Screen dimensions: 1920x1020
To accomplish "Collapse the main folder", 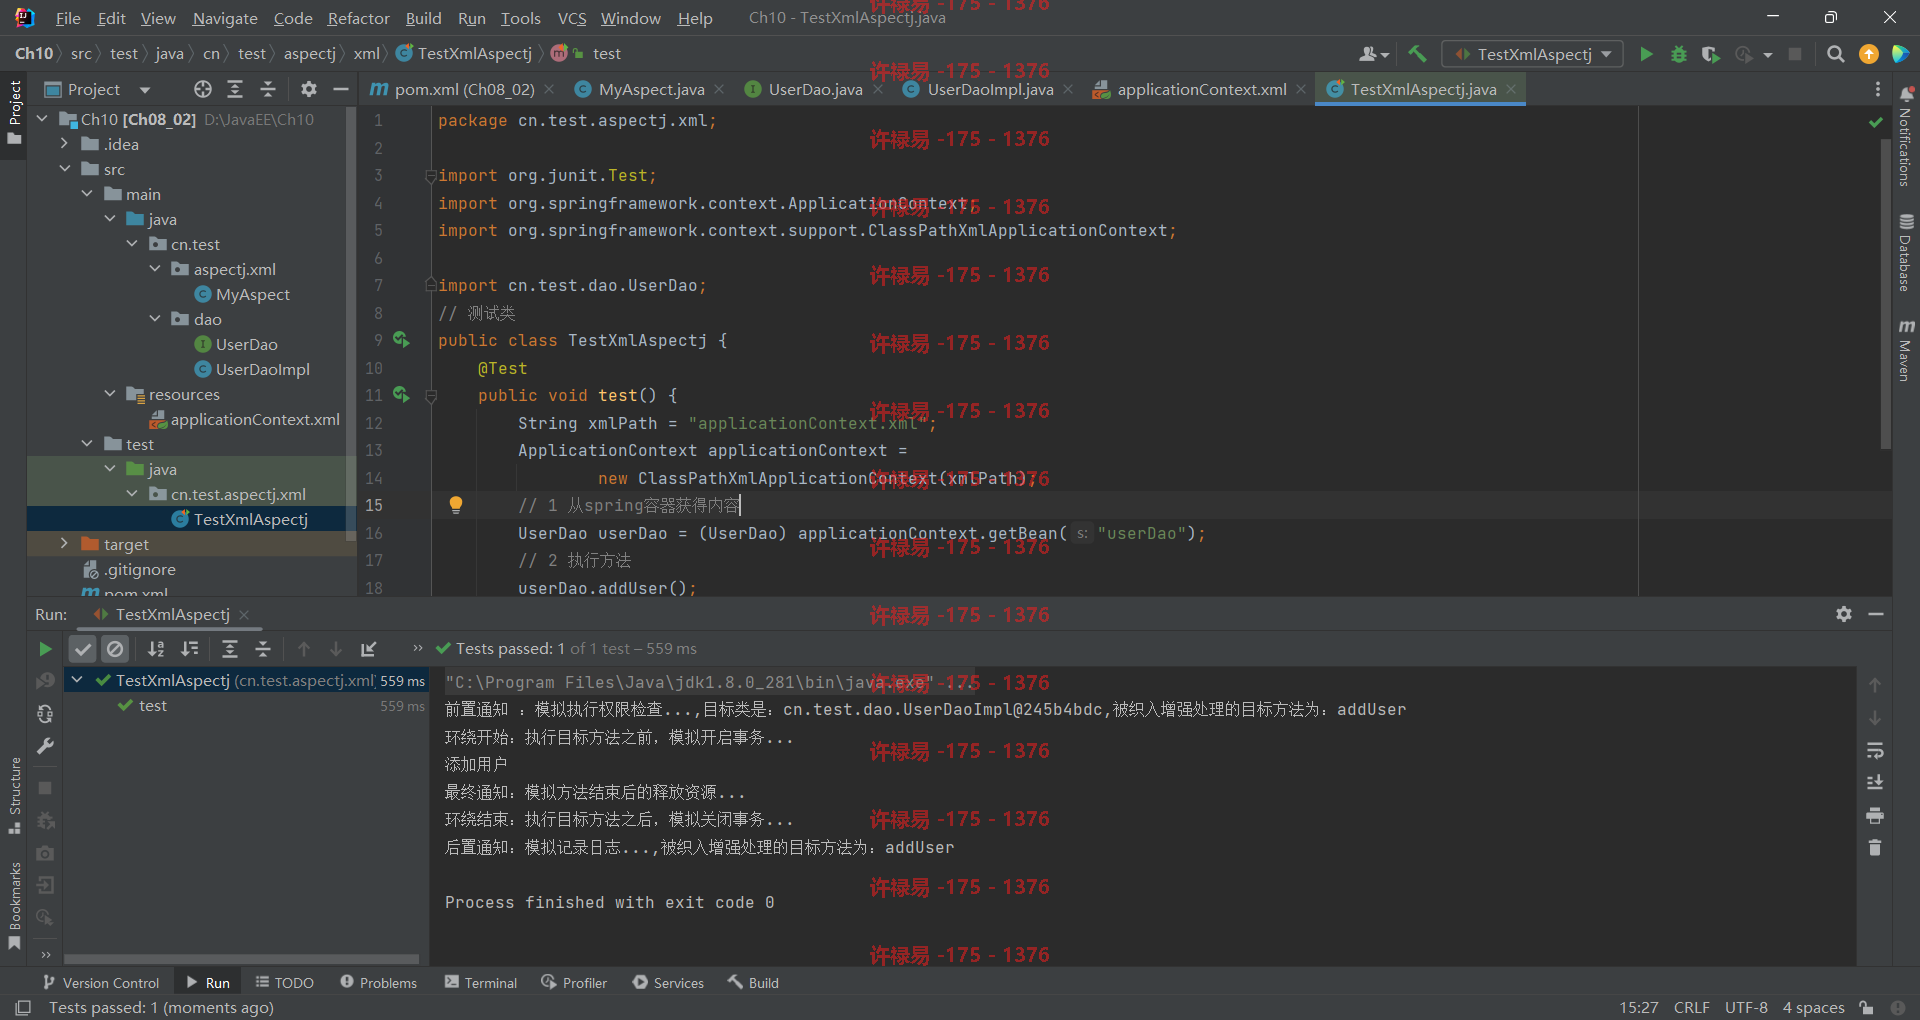I will [x=88, y=194].
